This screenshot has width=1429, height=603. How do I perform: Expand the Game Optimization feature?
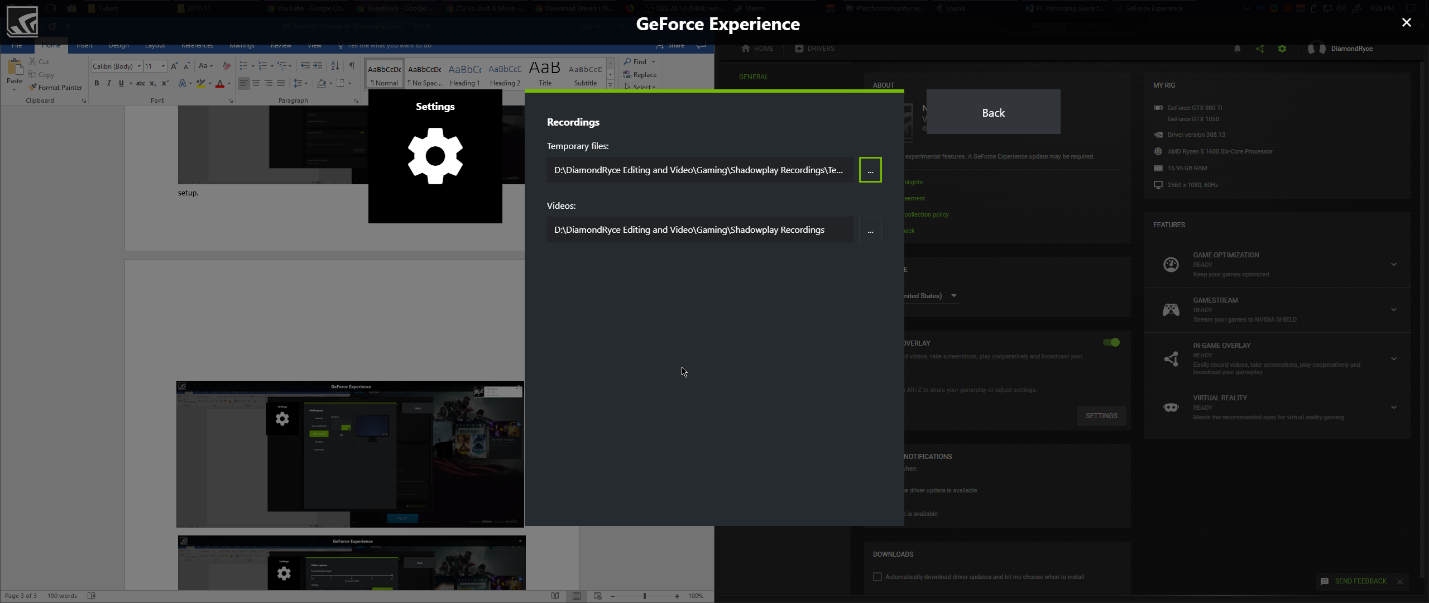click(x=1393, y=264)
